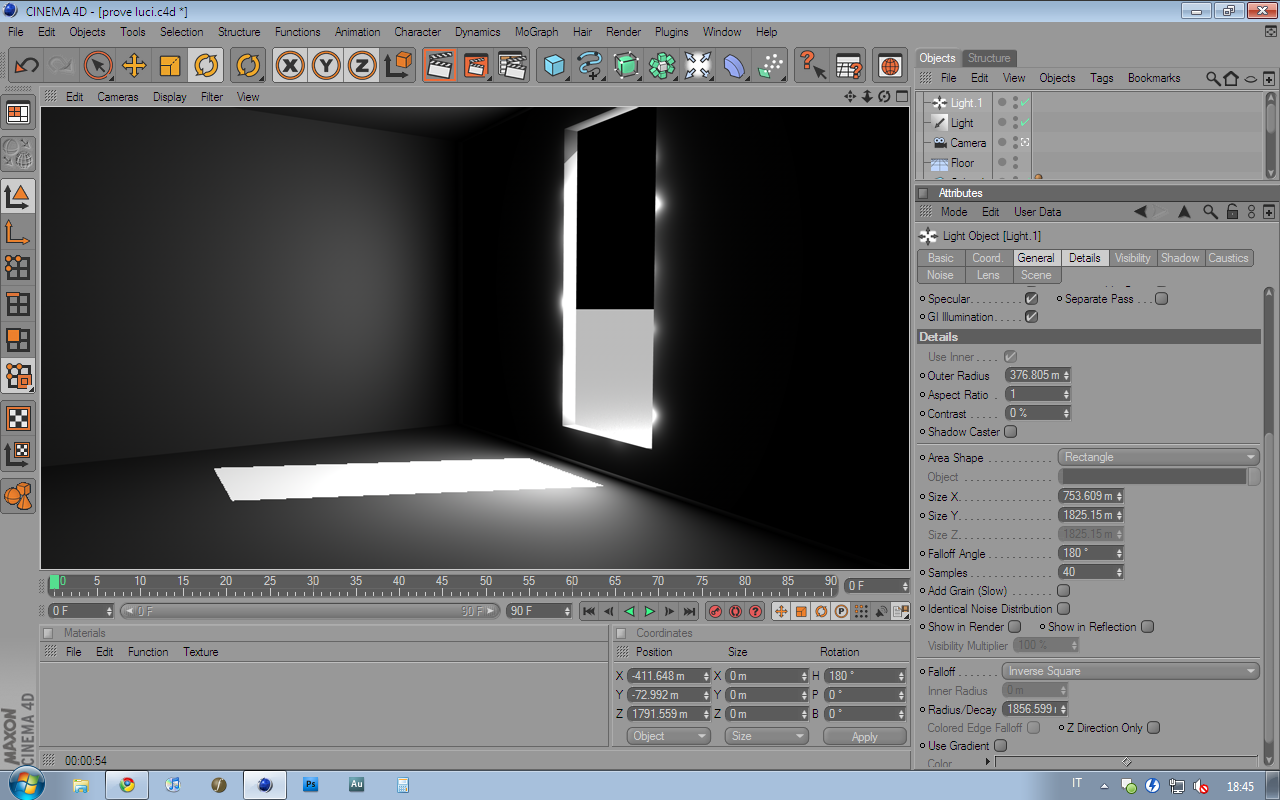This screenshot has width=1280, height=800.
Task: Enable the Show in Render checkbox
Action: 1014,627
